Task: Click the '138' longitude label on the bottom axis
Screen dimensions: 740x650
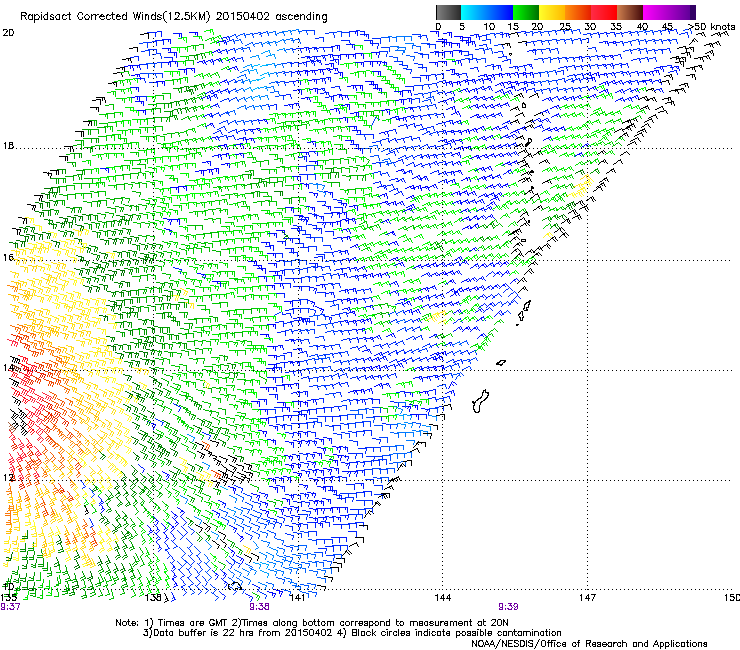Action: tap(153, 598)
